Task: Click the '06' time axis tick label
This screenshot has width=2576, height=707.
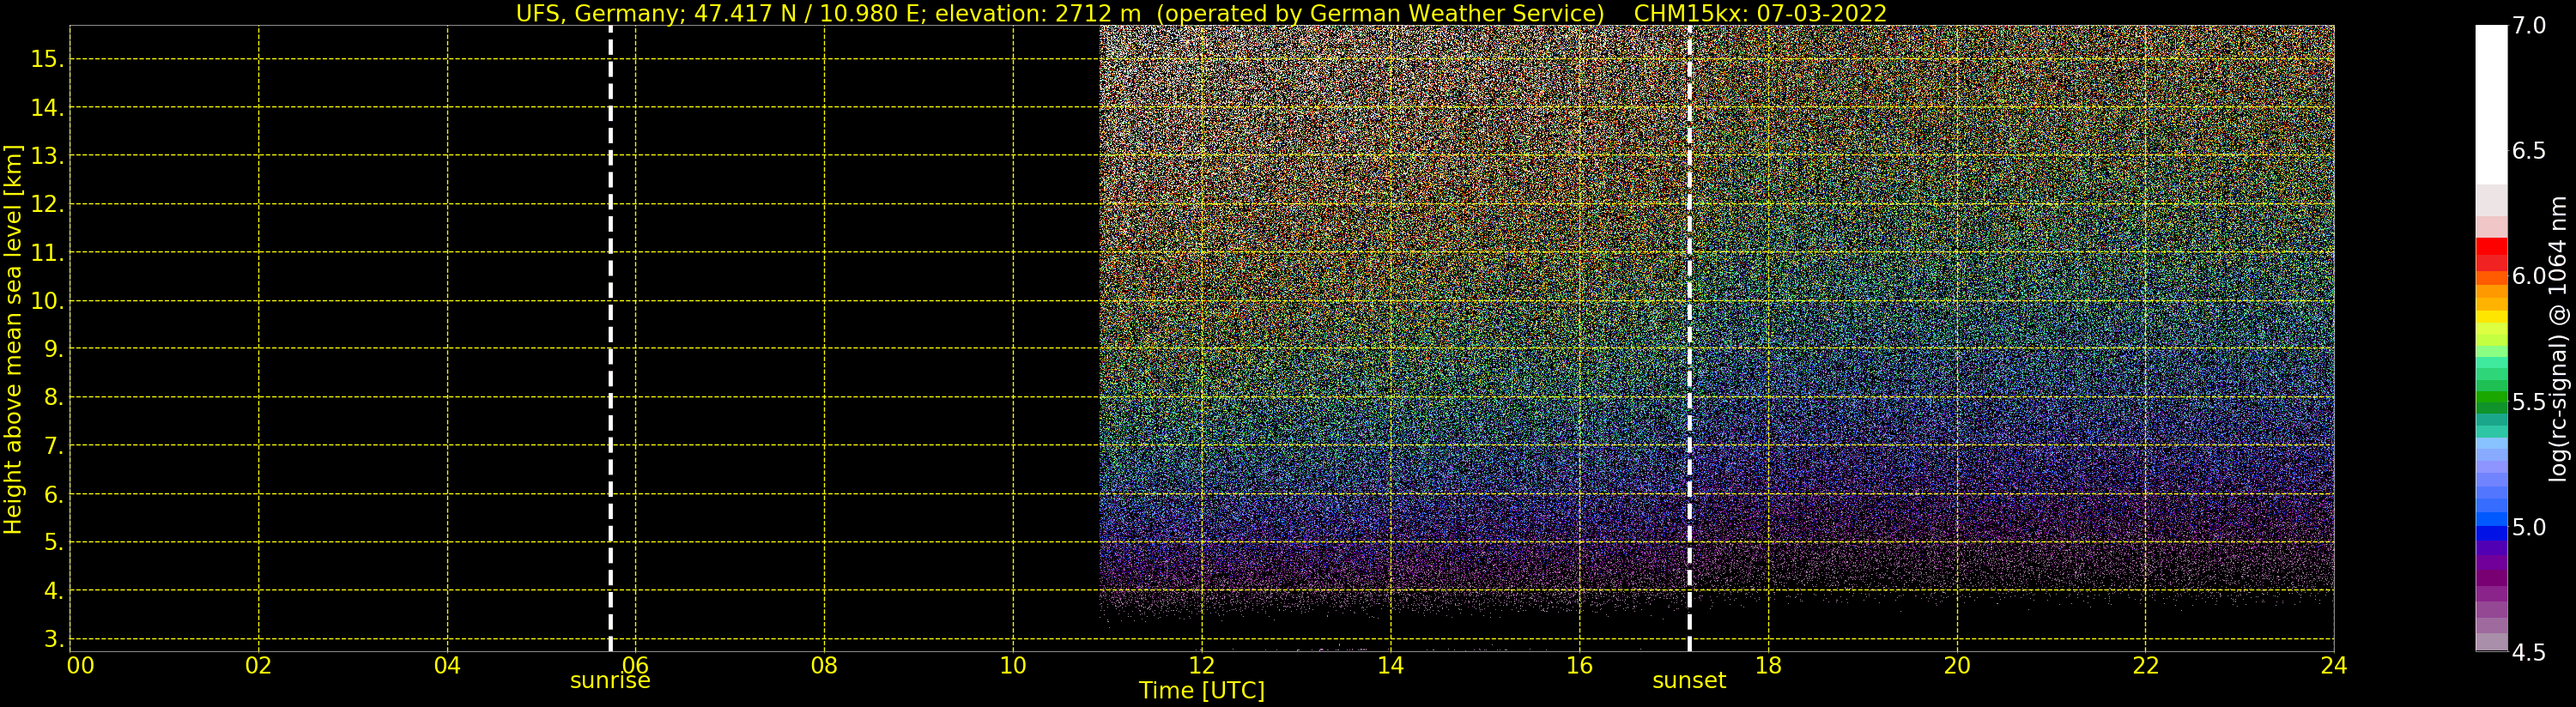Action: (636, 665)
